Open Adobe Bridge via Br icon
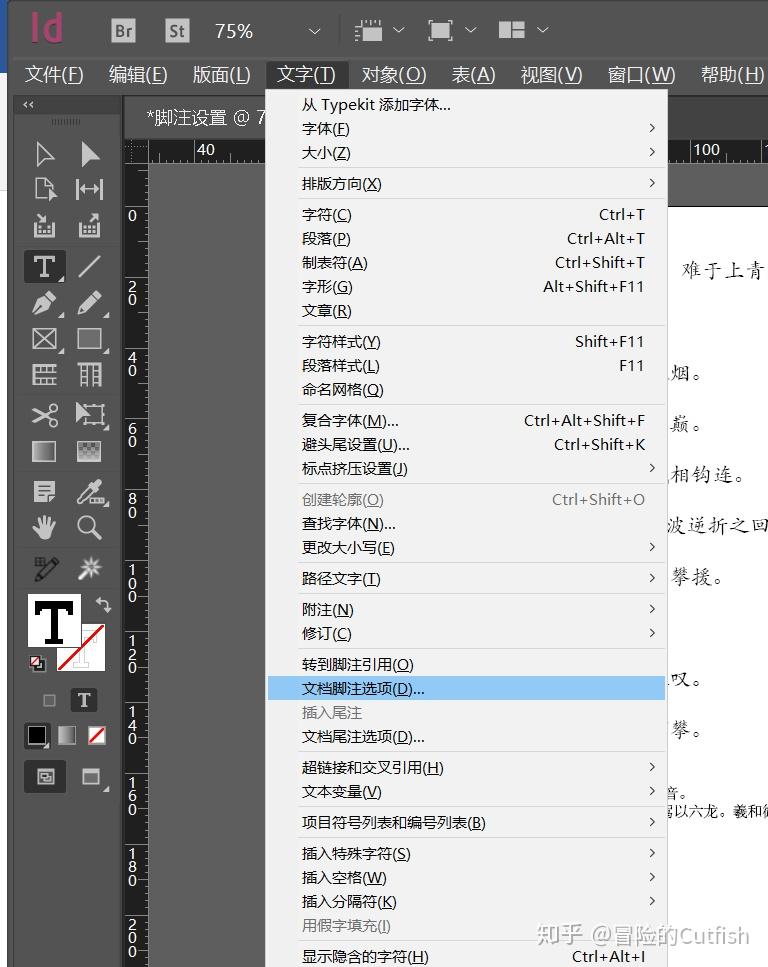Image resolution: width=768 pixels, height=967 pixels. (x=123, y=31)
